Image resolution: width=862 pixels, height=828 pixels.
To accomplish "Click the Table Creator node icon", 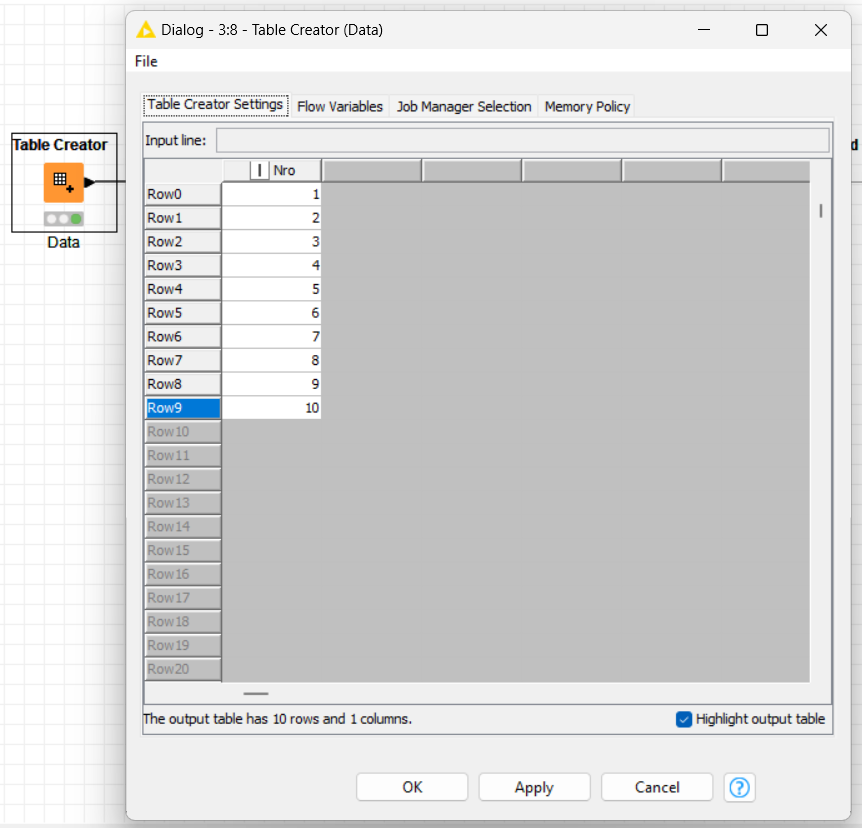I will pyautogui.click(x=63, y=183).
